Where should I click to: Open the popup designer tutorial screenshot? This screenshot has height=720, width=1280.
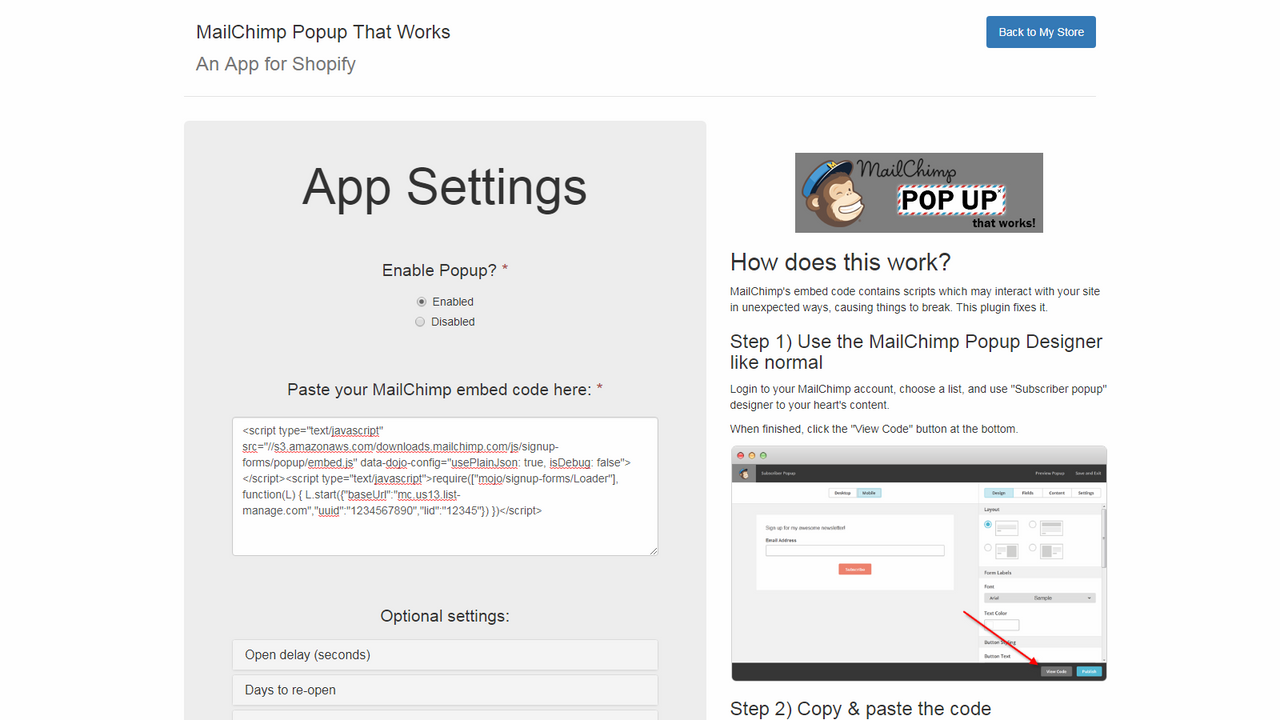[918, 563]
